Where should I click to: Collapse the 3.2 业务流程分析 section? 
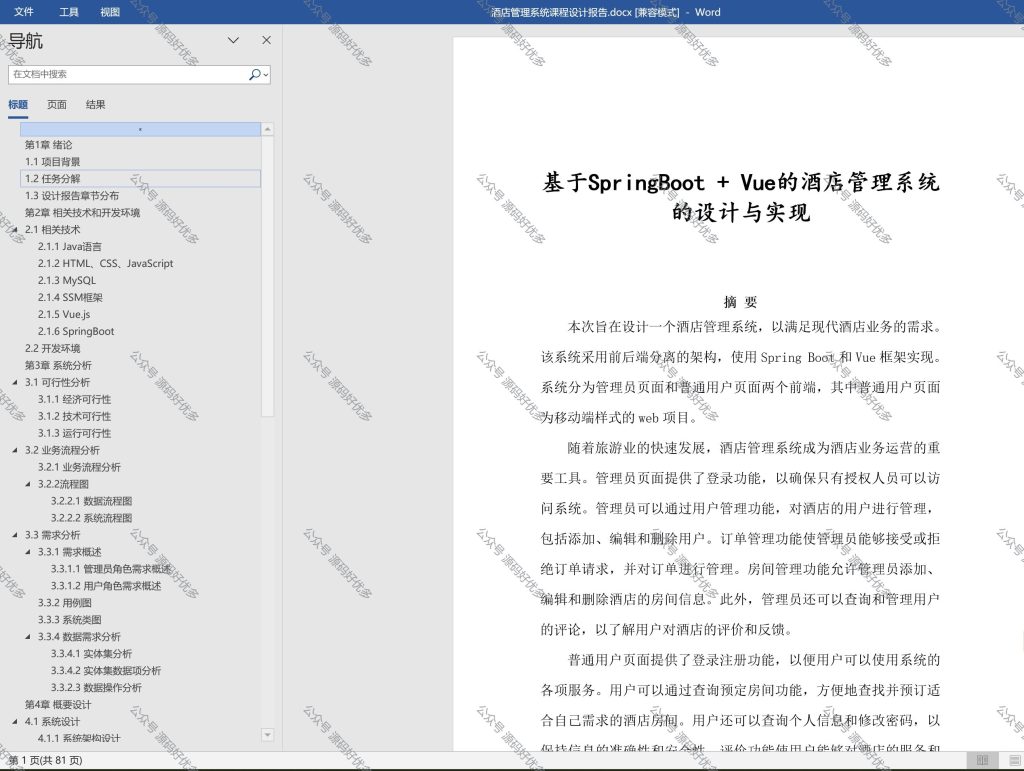pos(15,450)
